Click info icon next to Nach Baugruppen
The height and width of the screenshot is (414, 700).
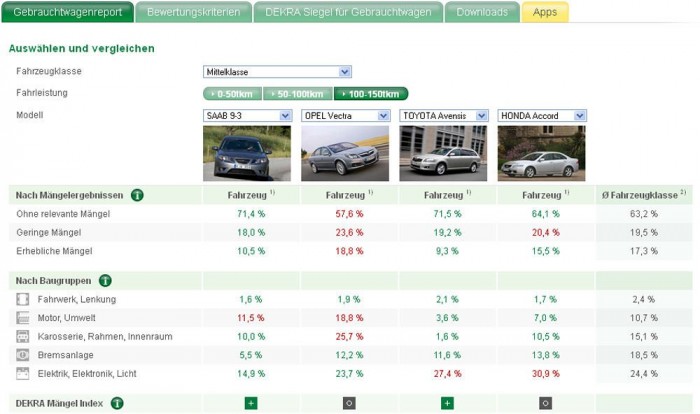(x=105, y=281)
